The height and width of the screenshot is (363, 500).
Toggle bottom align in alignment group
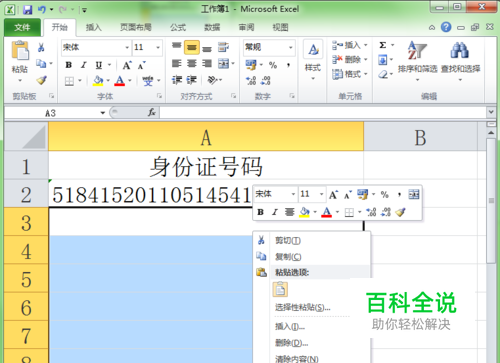click(207, 48)
